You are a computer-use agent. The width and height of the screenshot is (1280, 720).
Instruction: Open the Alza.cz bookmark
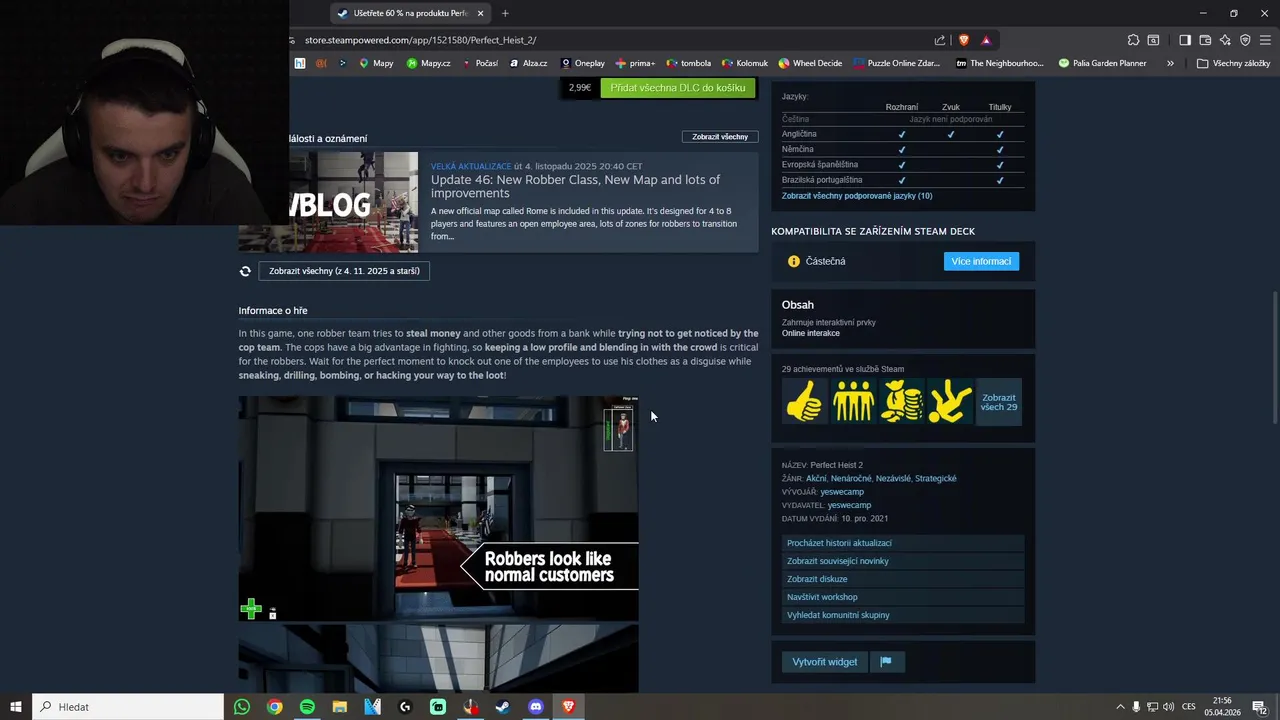(528, 63)
